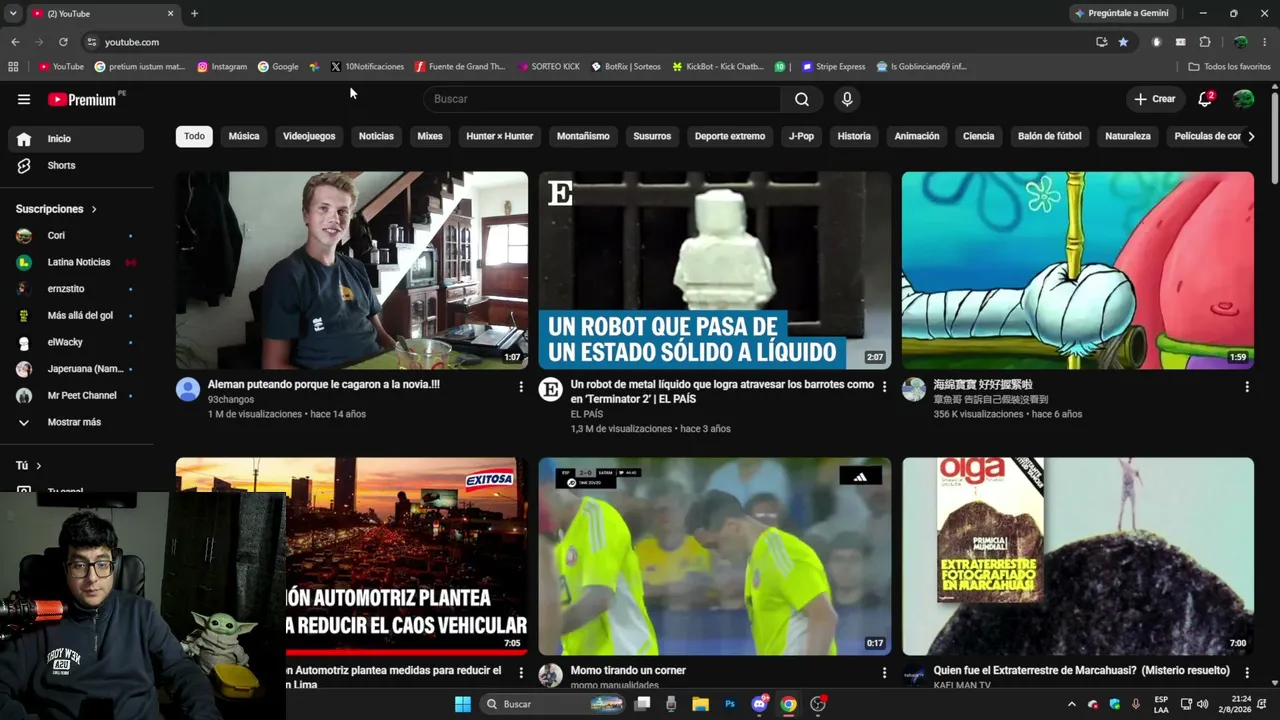Image resolution: width=1280 pixels, height=720 pixels.
Task: Bookmark this page with the star
Action: tap(1123, 42)
